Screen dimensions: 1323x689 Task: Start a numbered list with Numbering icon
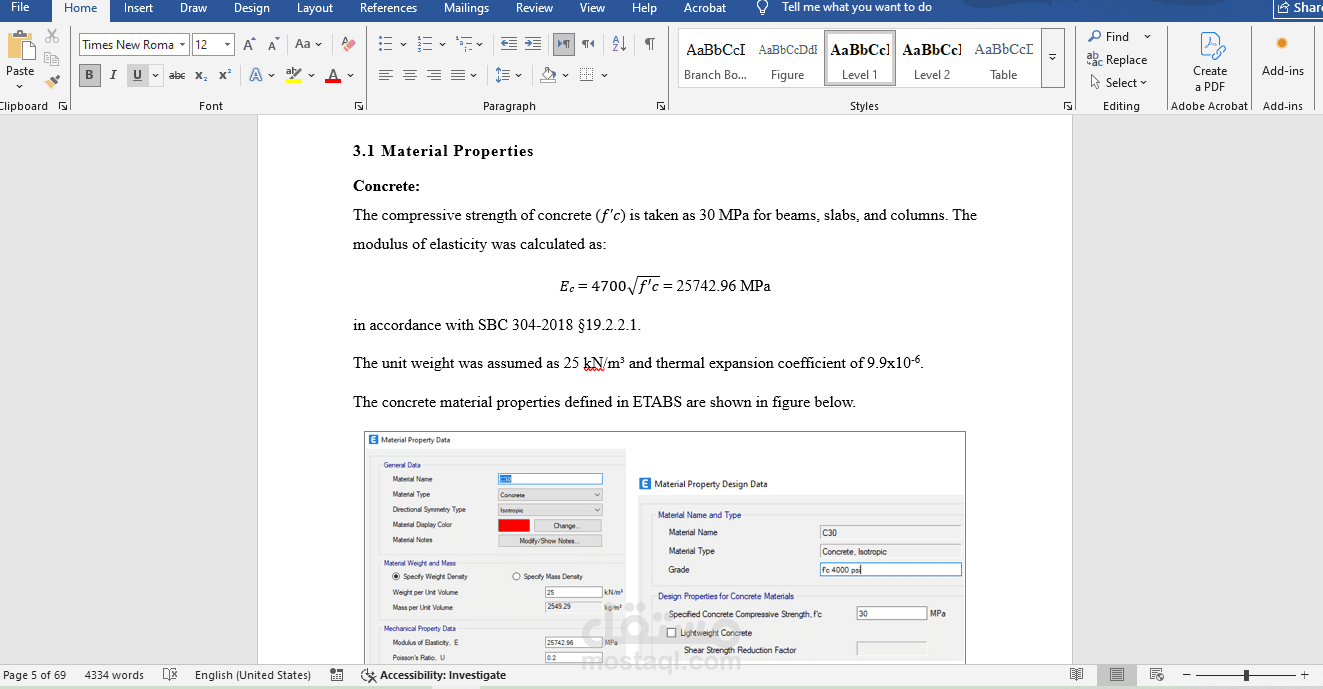(x=425, y=44)
